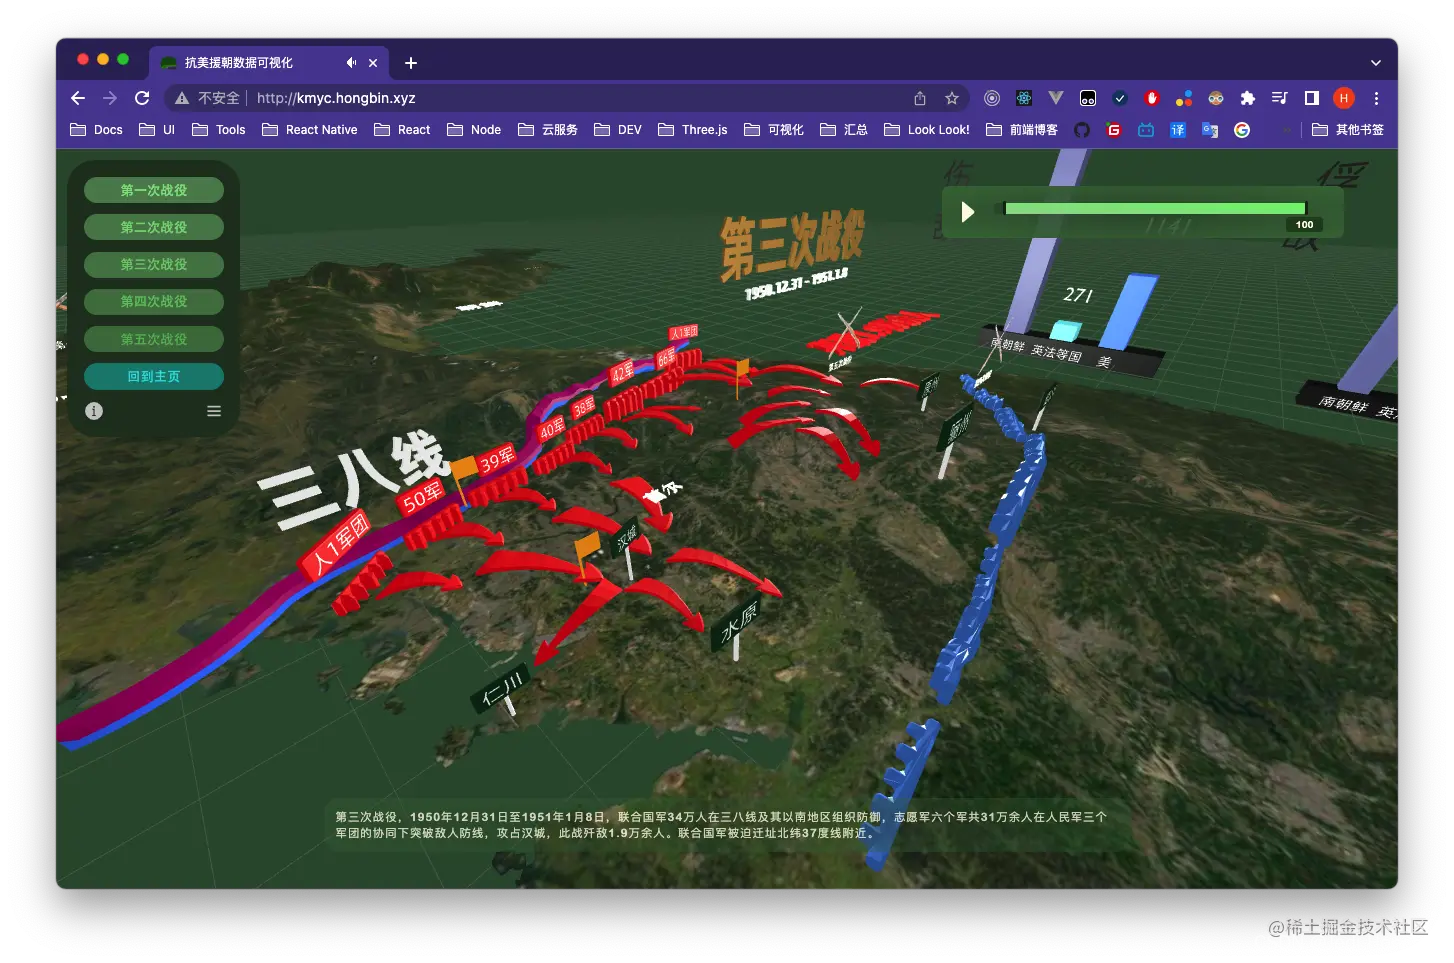Click the 回到主页 button
Screen dimensions: 1454x963
(x=154, y=376)
